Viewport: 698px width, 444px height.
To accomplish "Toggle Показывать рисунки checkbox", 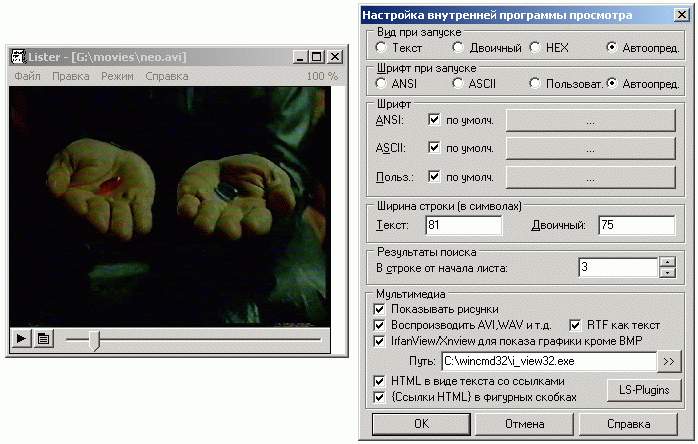I will [379, 309].
